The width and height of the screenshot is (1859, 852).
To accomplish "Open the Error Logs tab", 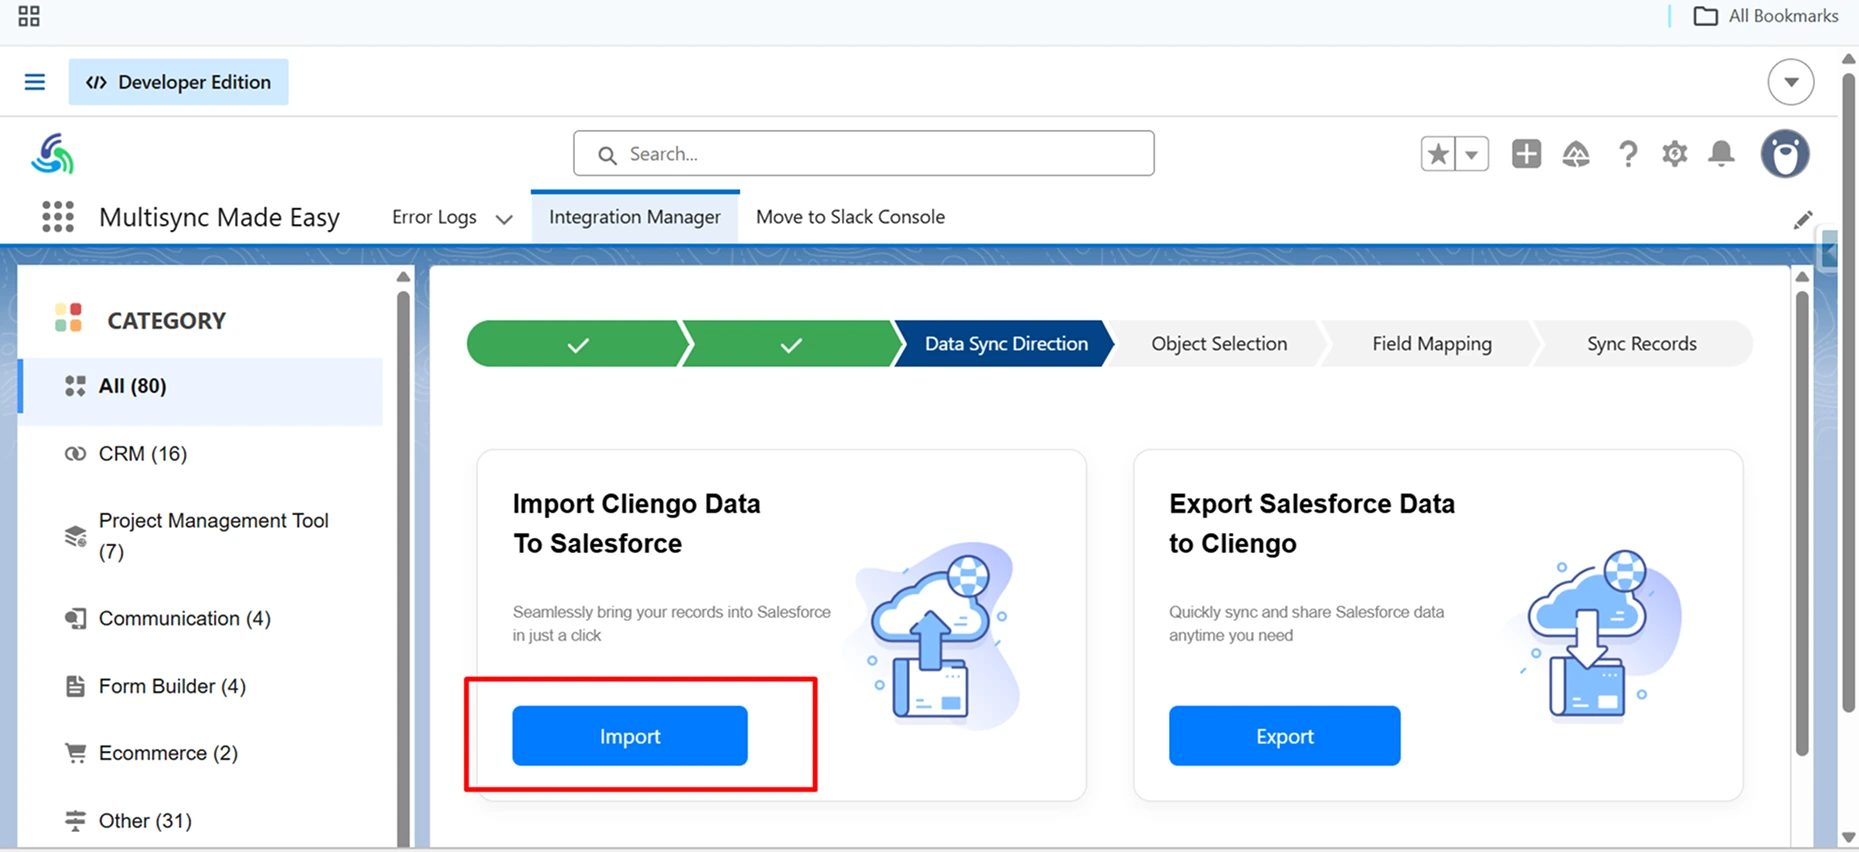I will click(x=434, y=217).
